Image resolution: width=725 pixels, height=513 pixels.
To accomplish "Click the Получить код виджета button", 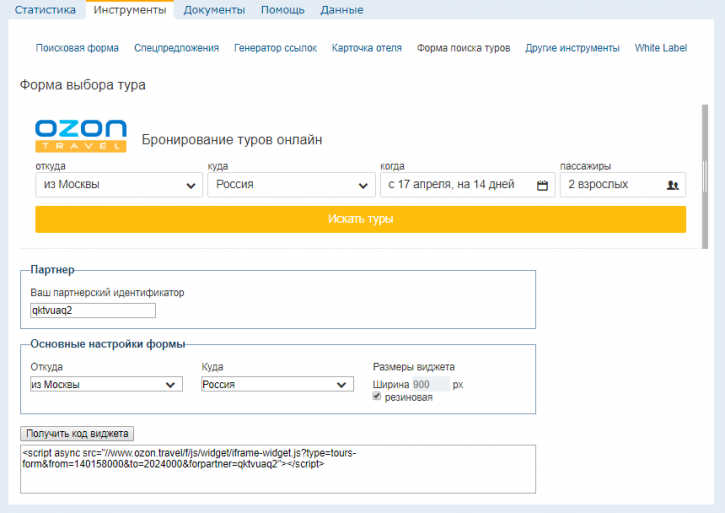I will (77, 433).
